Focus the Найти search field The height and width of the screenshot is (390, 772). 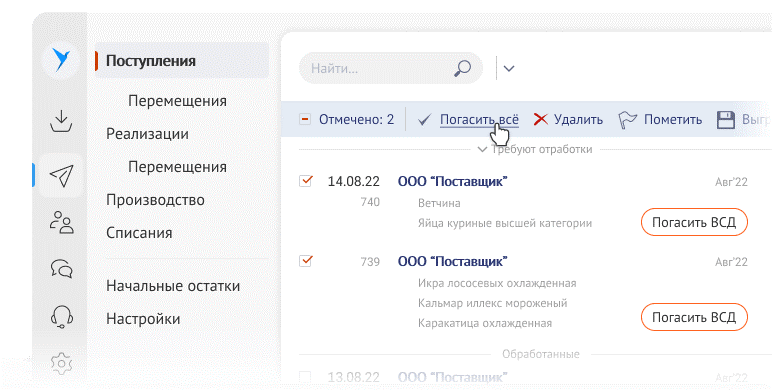390,68
